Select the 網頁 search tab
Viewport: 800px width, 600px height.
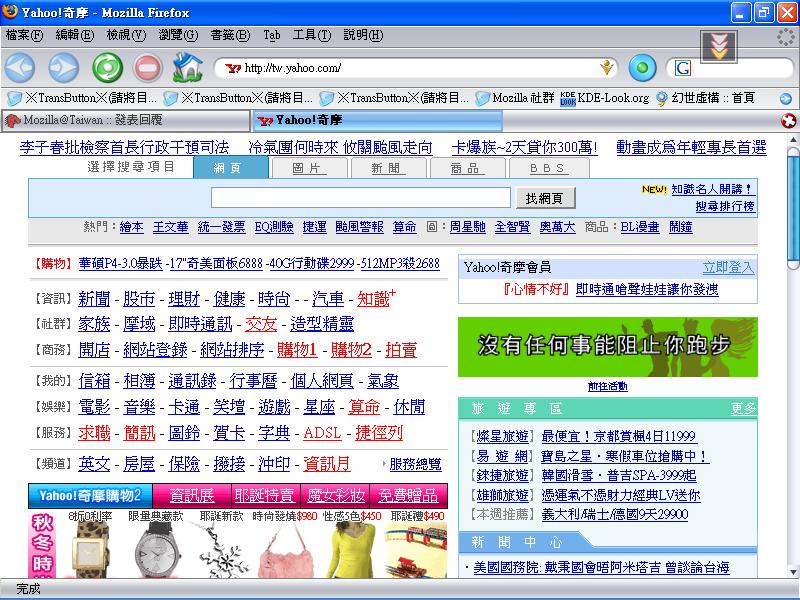[231, 167]
